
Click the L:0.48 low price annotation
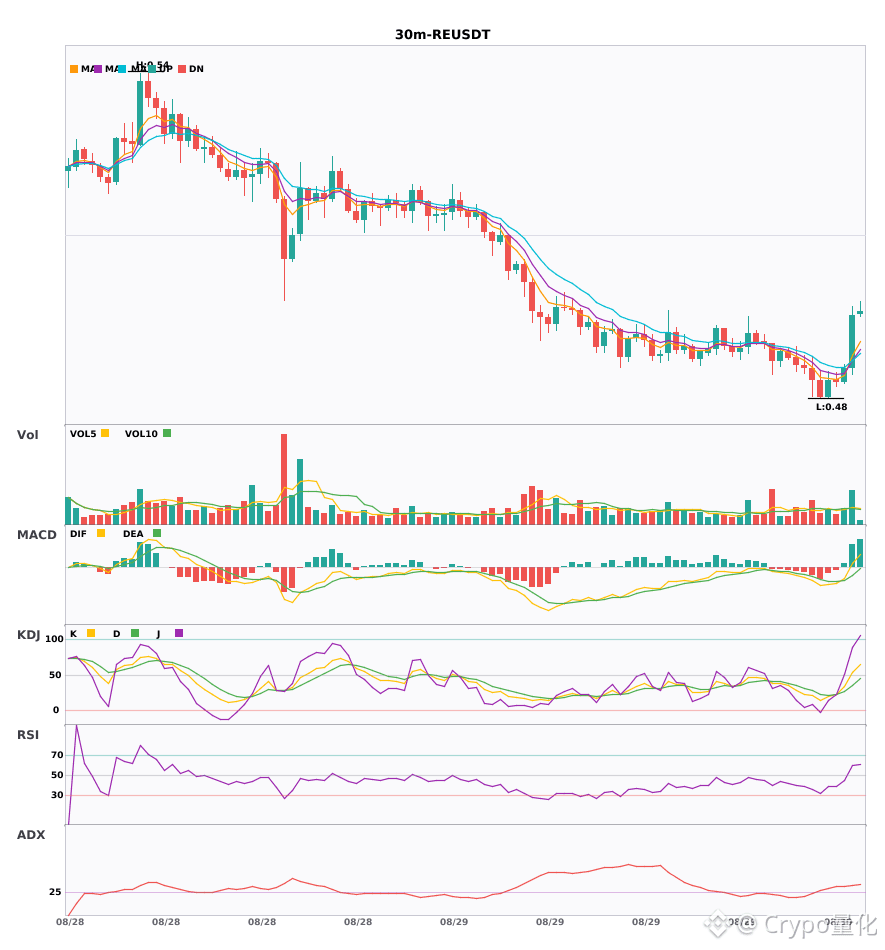coord(832,407)
